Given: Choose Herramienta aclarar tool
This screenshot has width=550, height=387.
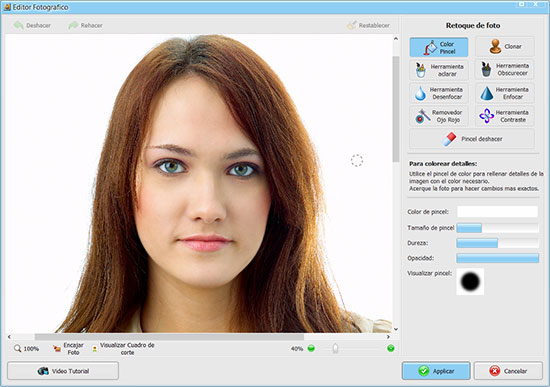Looking at the screenshot, I should (438, 70).
